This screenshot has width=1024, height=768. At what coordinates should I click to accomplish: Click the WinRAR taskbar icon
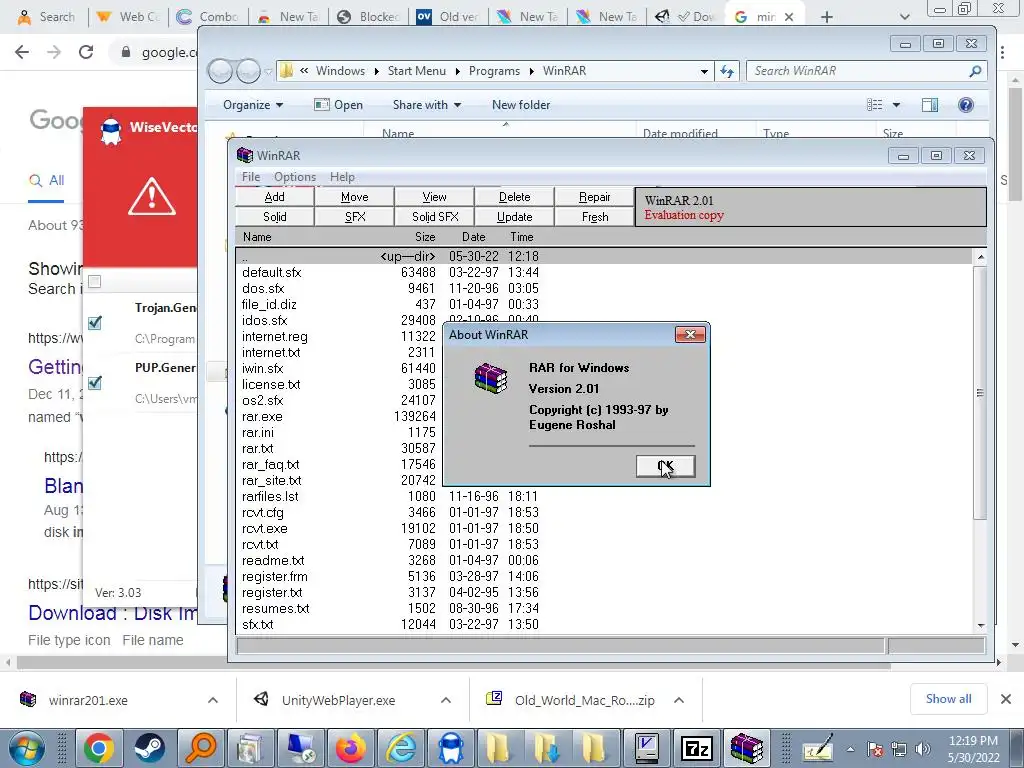click(746, 748)
